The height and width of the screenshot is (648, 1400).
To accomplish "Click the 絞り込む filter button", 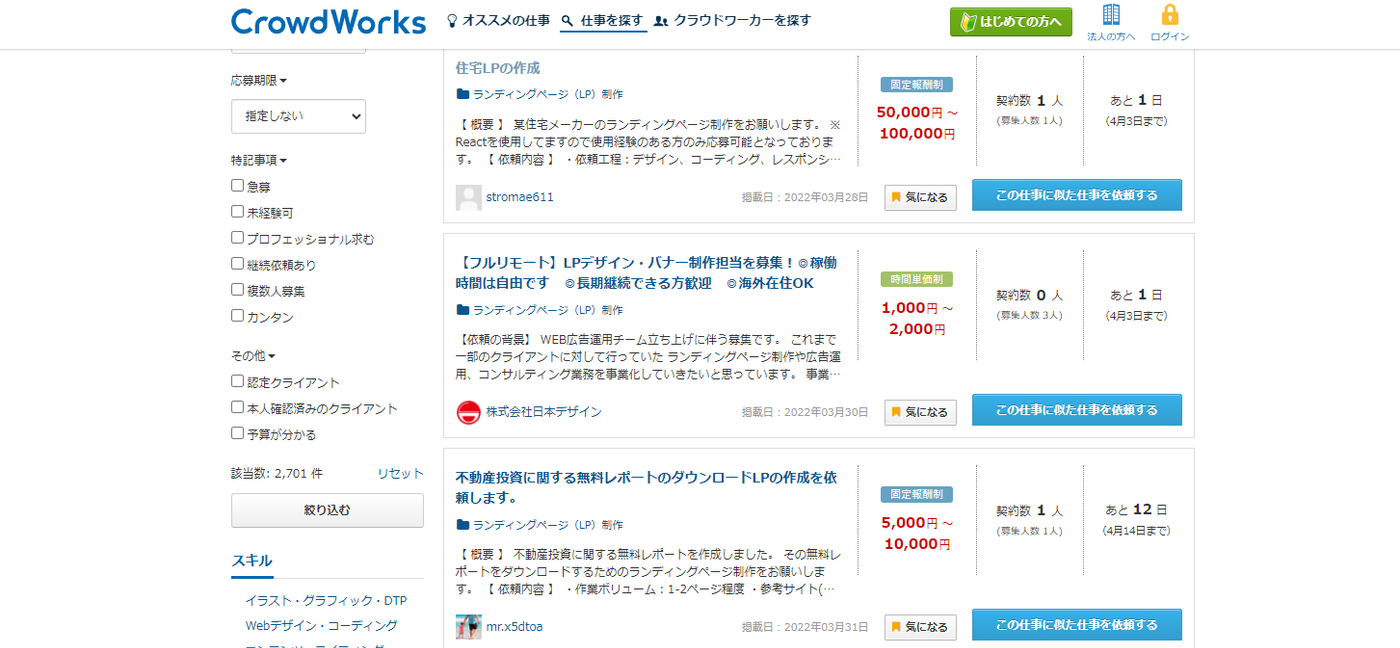I will click(x=327, y=510).
